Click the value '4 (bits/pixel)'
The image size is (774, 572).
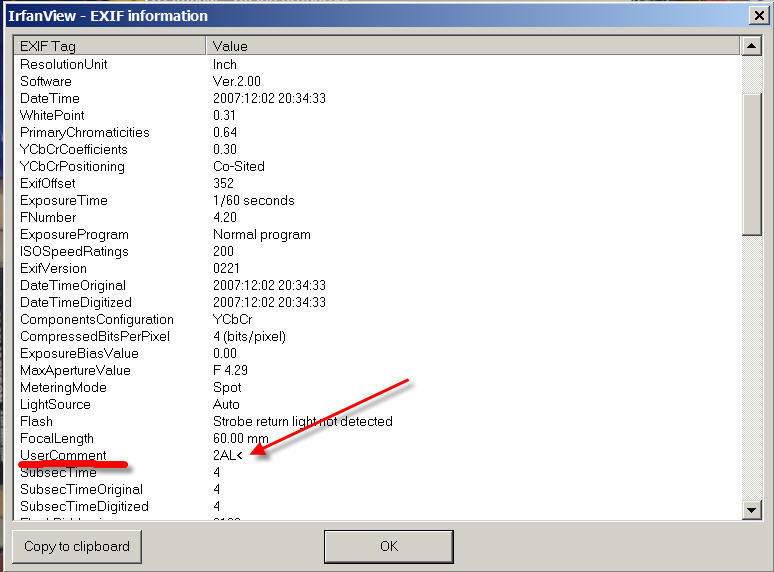[x=249, y=337]
